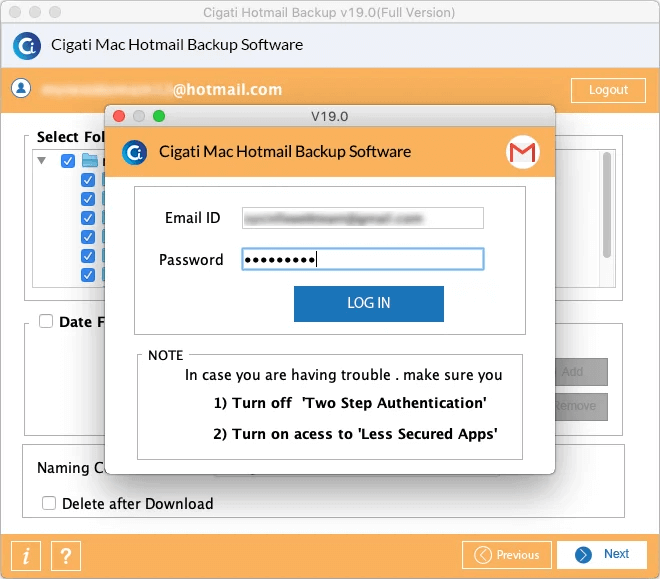The width and height of the screenshot is (660, 579).
Task: Uncheck the fourth subfolder checkbox
Action: click(x=88, y=237)
